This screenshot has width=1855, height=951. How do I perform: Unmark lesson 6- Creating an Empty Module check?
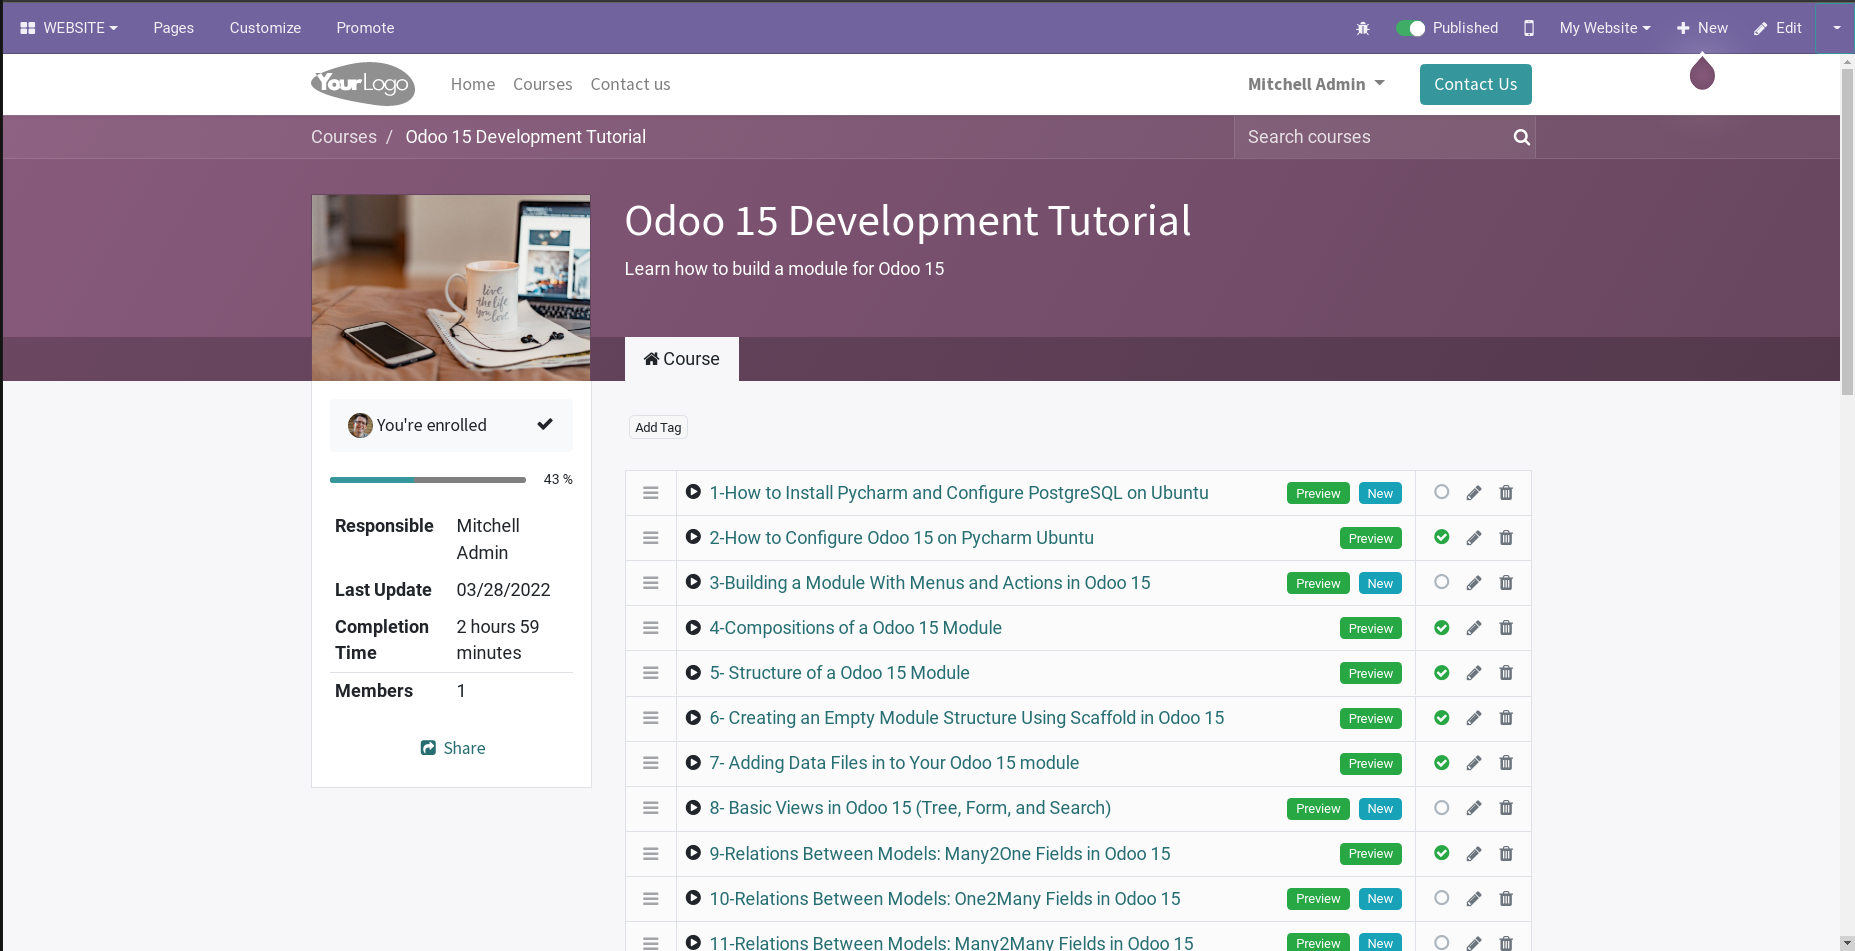(1441, 718)
